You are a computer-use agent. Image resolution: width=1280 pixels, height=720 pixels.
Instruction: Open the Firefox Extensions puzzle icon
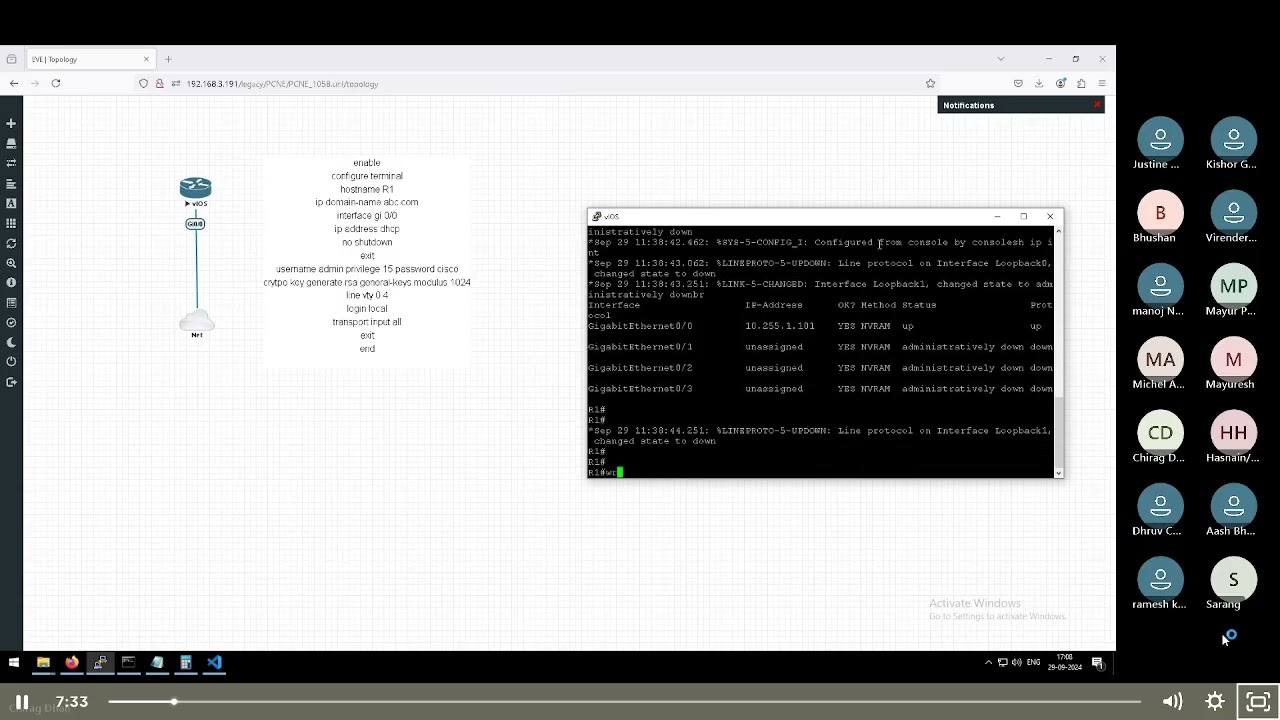[1081, 84]
